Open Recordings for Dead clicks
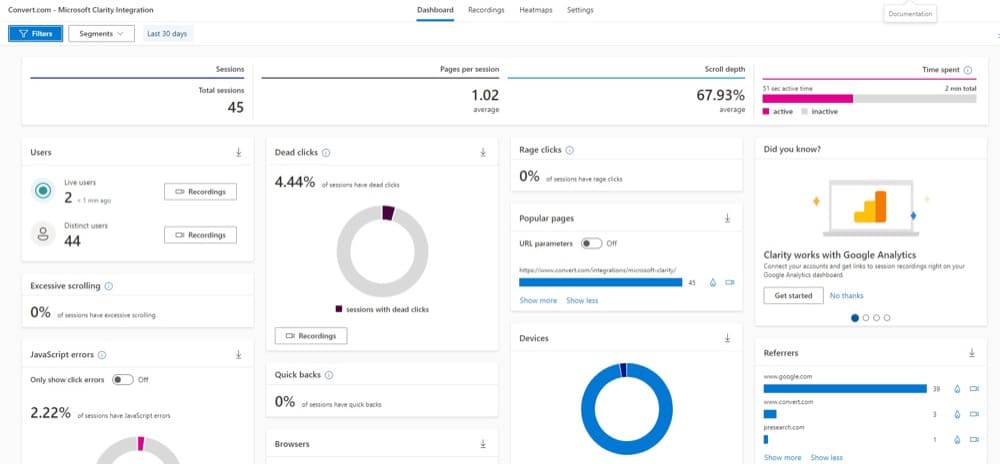 [x=311, y=336]
